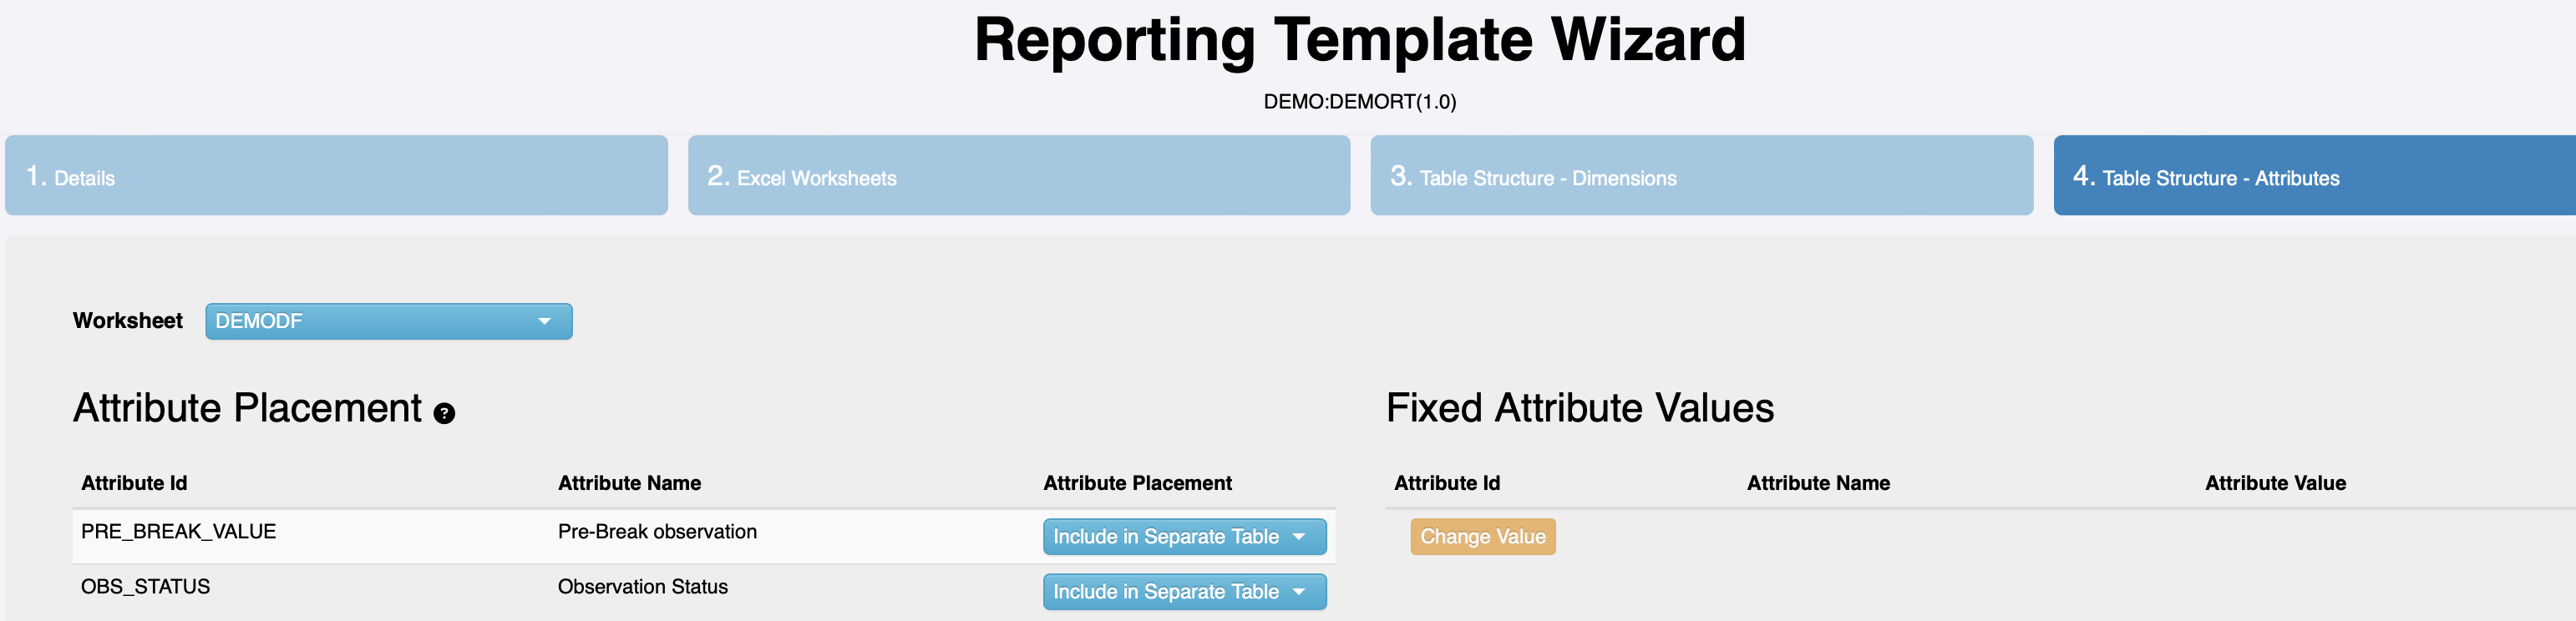
Task: Click Attribute Placement column header
Action: point(1137,483)
